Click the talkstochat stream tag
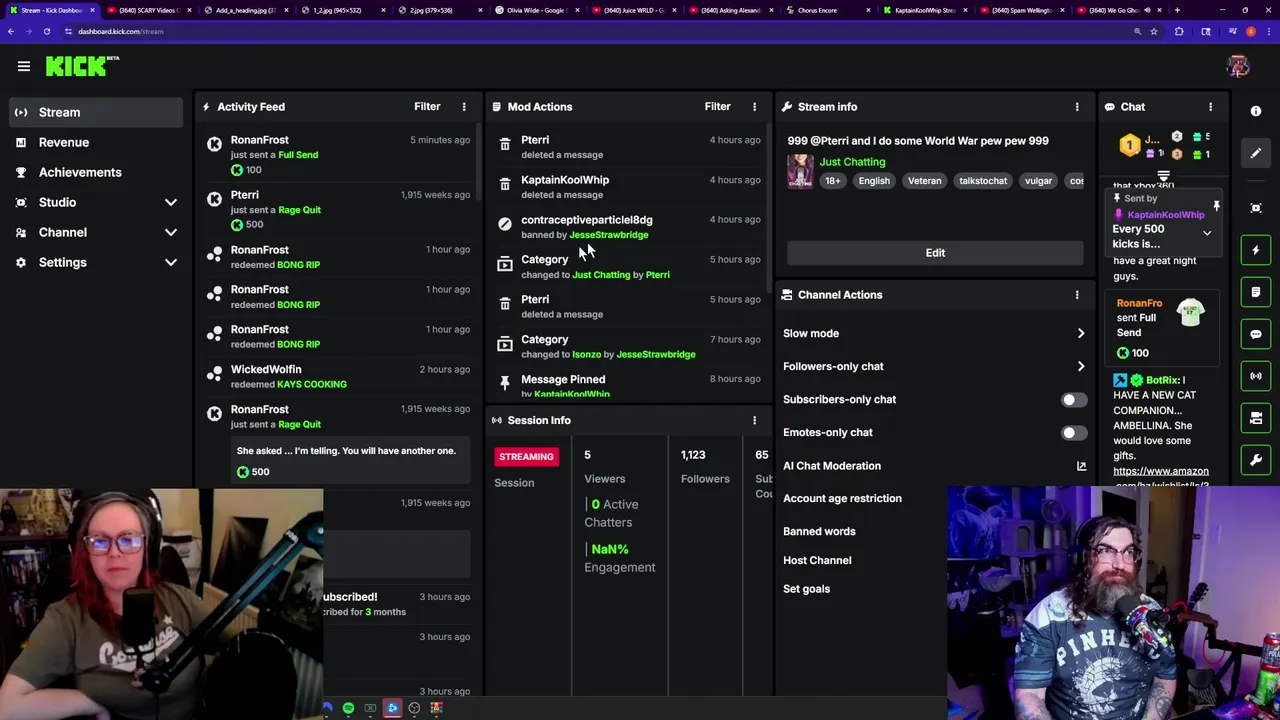This screenshot has width=1280, height=720. coord(983,181)
